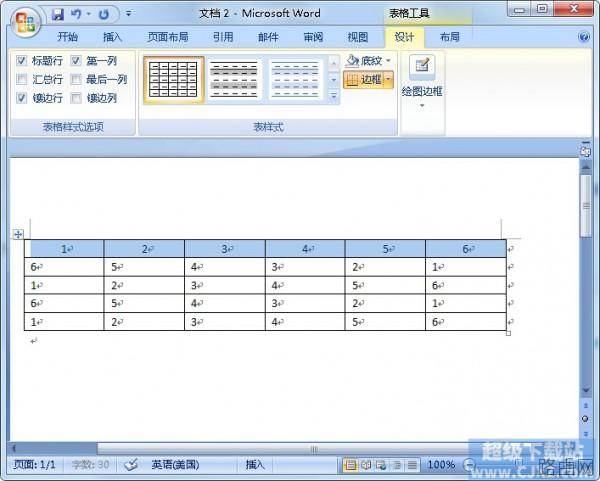Switch to Full Screen Reading view

coord(366,465)
